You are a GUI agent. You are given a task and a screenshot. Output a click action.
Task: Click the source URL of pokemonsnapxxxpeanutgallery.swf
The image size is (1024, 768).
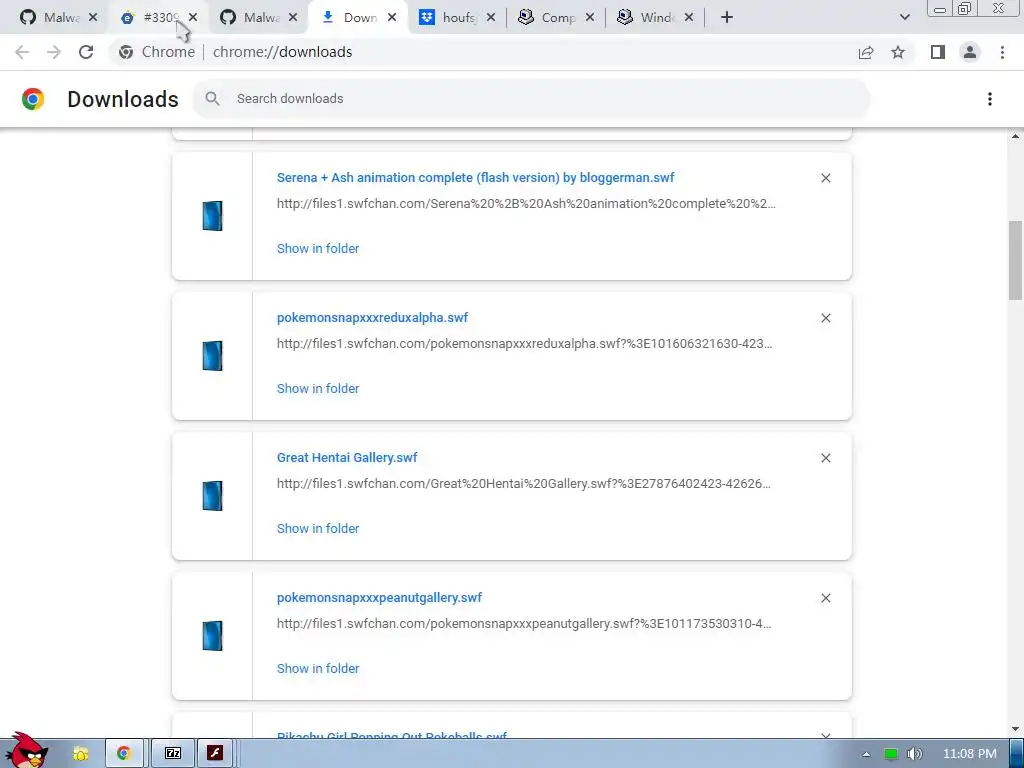524,624
